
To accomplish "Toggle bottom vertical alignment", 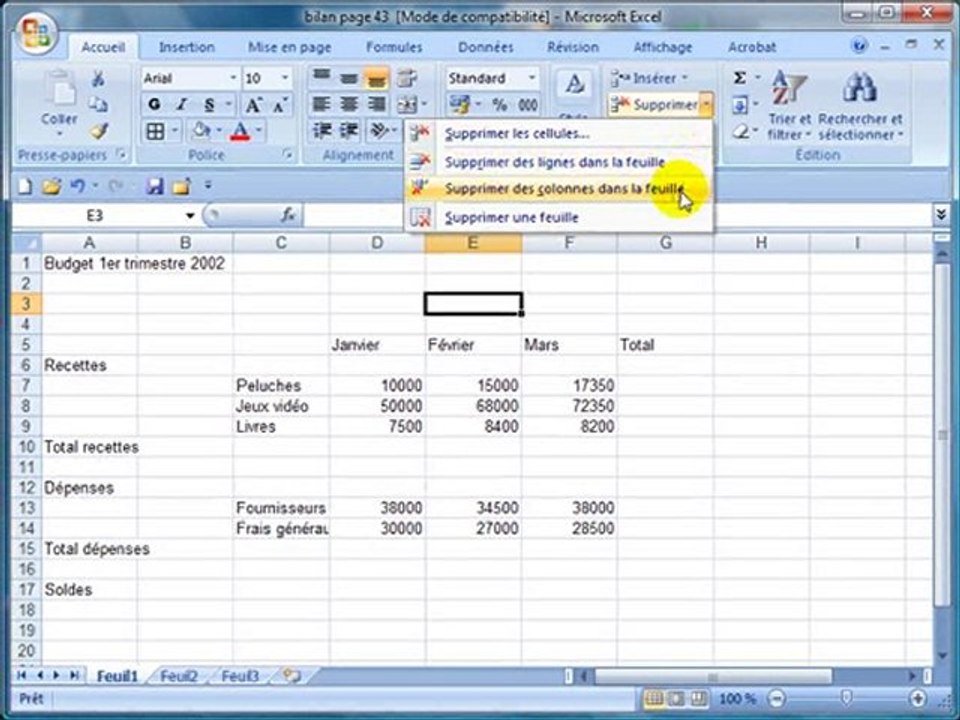I will click(x=376, y=78).
